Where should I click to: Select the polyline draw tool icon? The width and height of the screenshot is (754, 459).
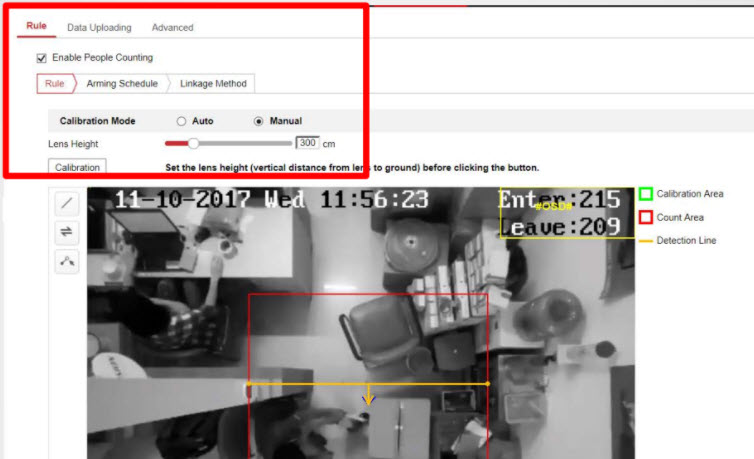click(x=67, y=261)
